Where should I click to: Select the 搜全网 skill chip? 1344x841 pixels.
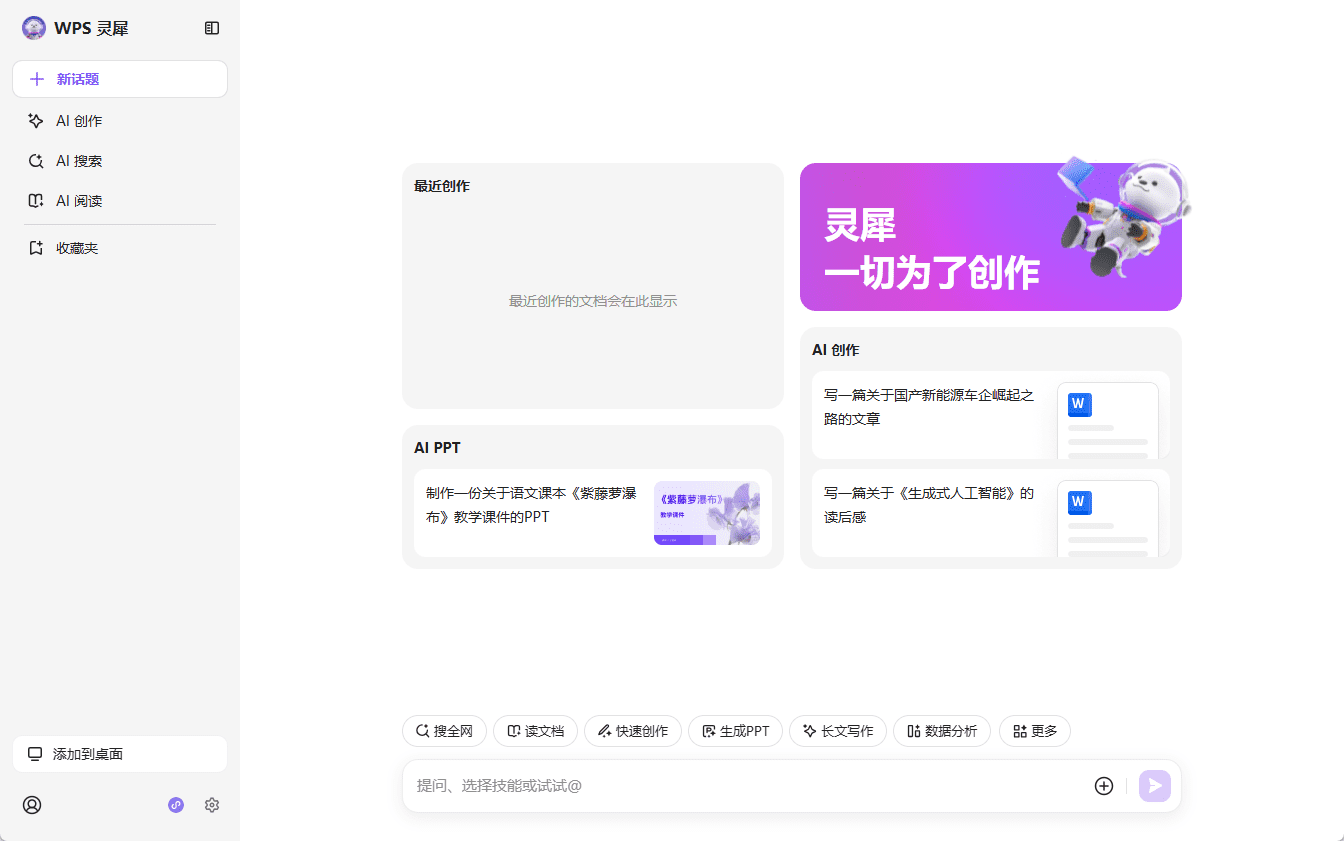pyautogui.click(x=444, y=731)
